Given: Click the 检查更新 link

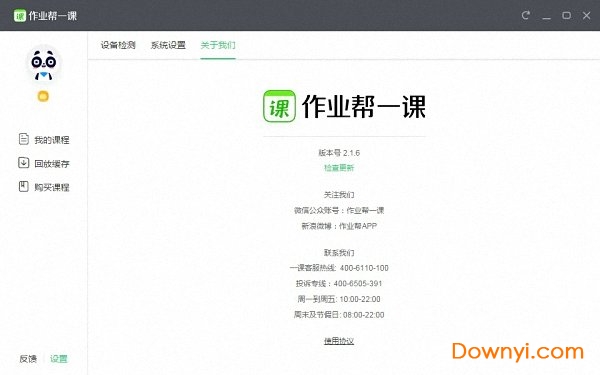Looking at the screenshot, I should [339, 168].
